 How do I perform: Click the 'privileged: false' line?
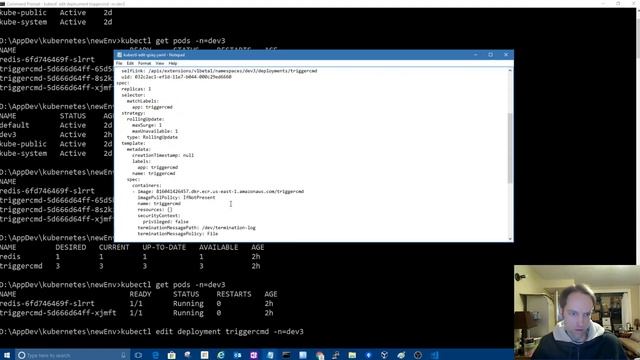(166, 222)
